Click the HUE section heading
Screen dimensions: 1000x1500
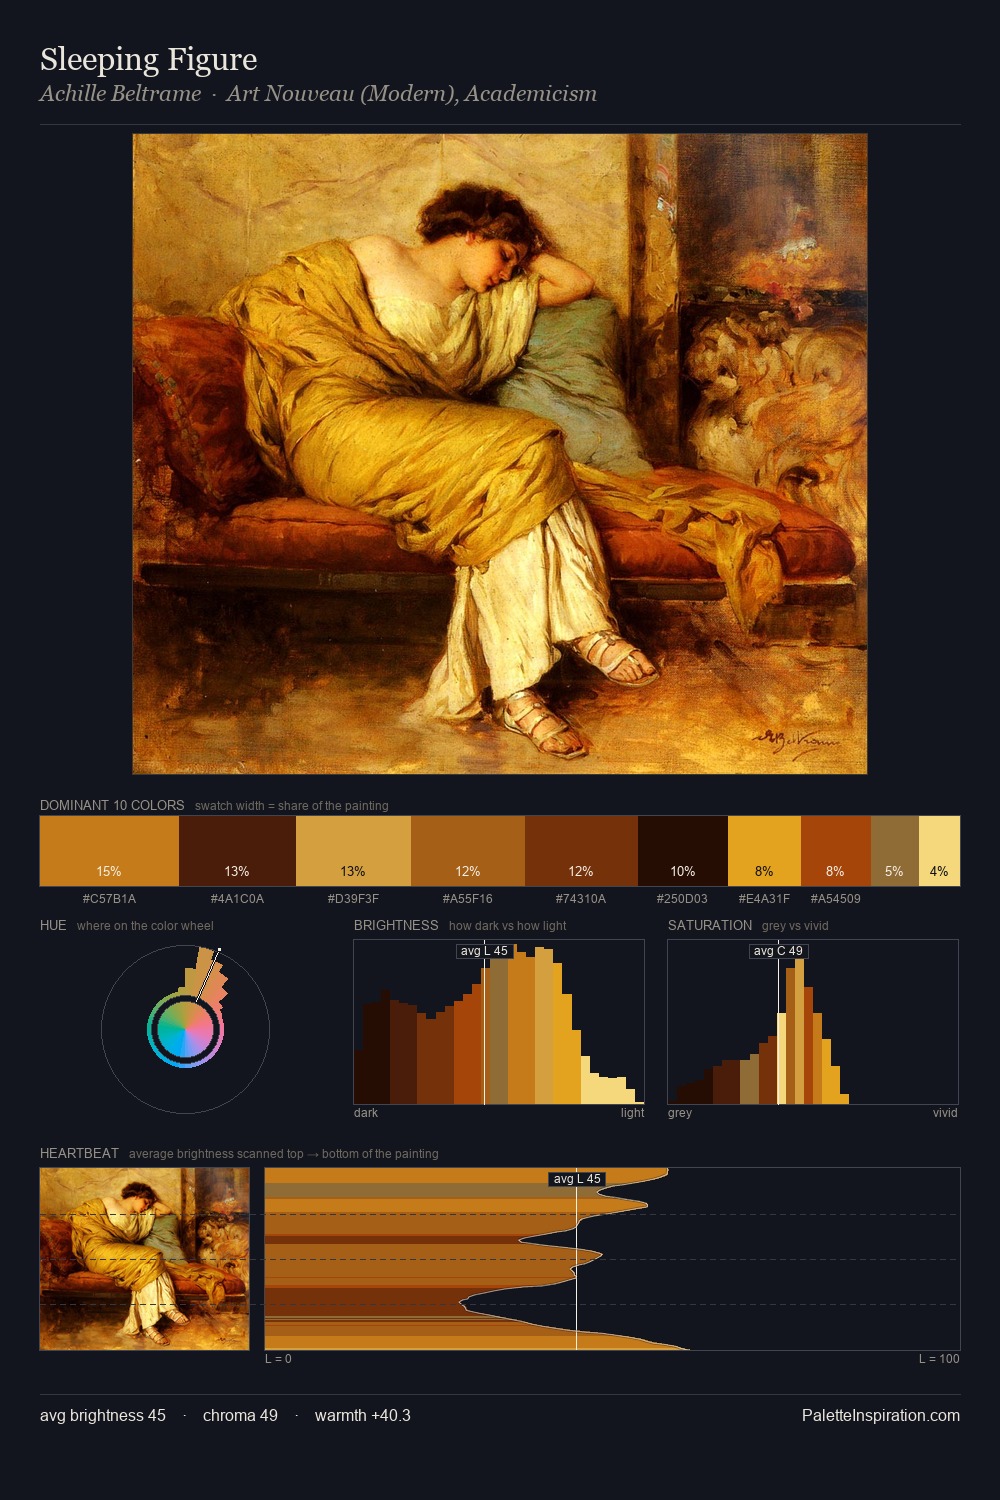click(53, 925)
